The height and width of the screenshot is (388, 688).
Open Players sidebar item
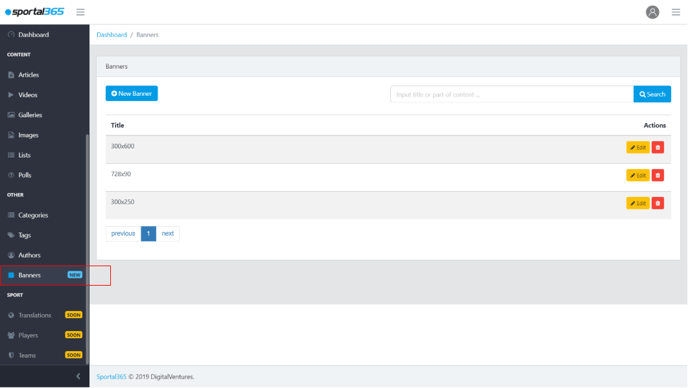tap(44, 335)
